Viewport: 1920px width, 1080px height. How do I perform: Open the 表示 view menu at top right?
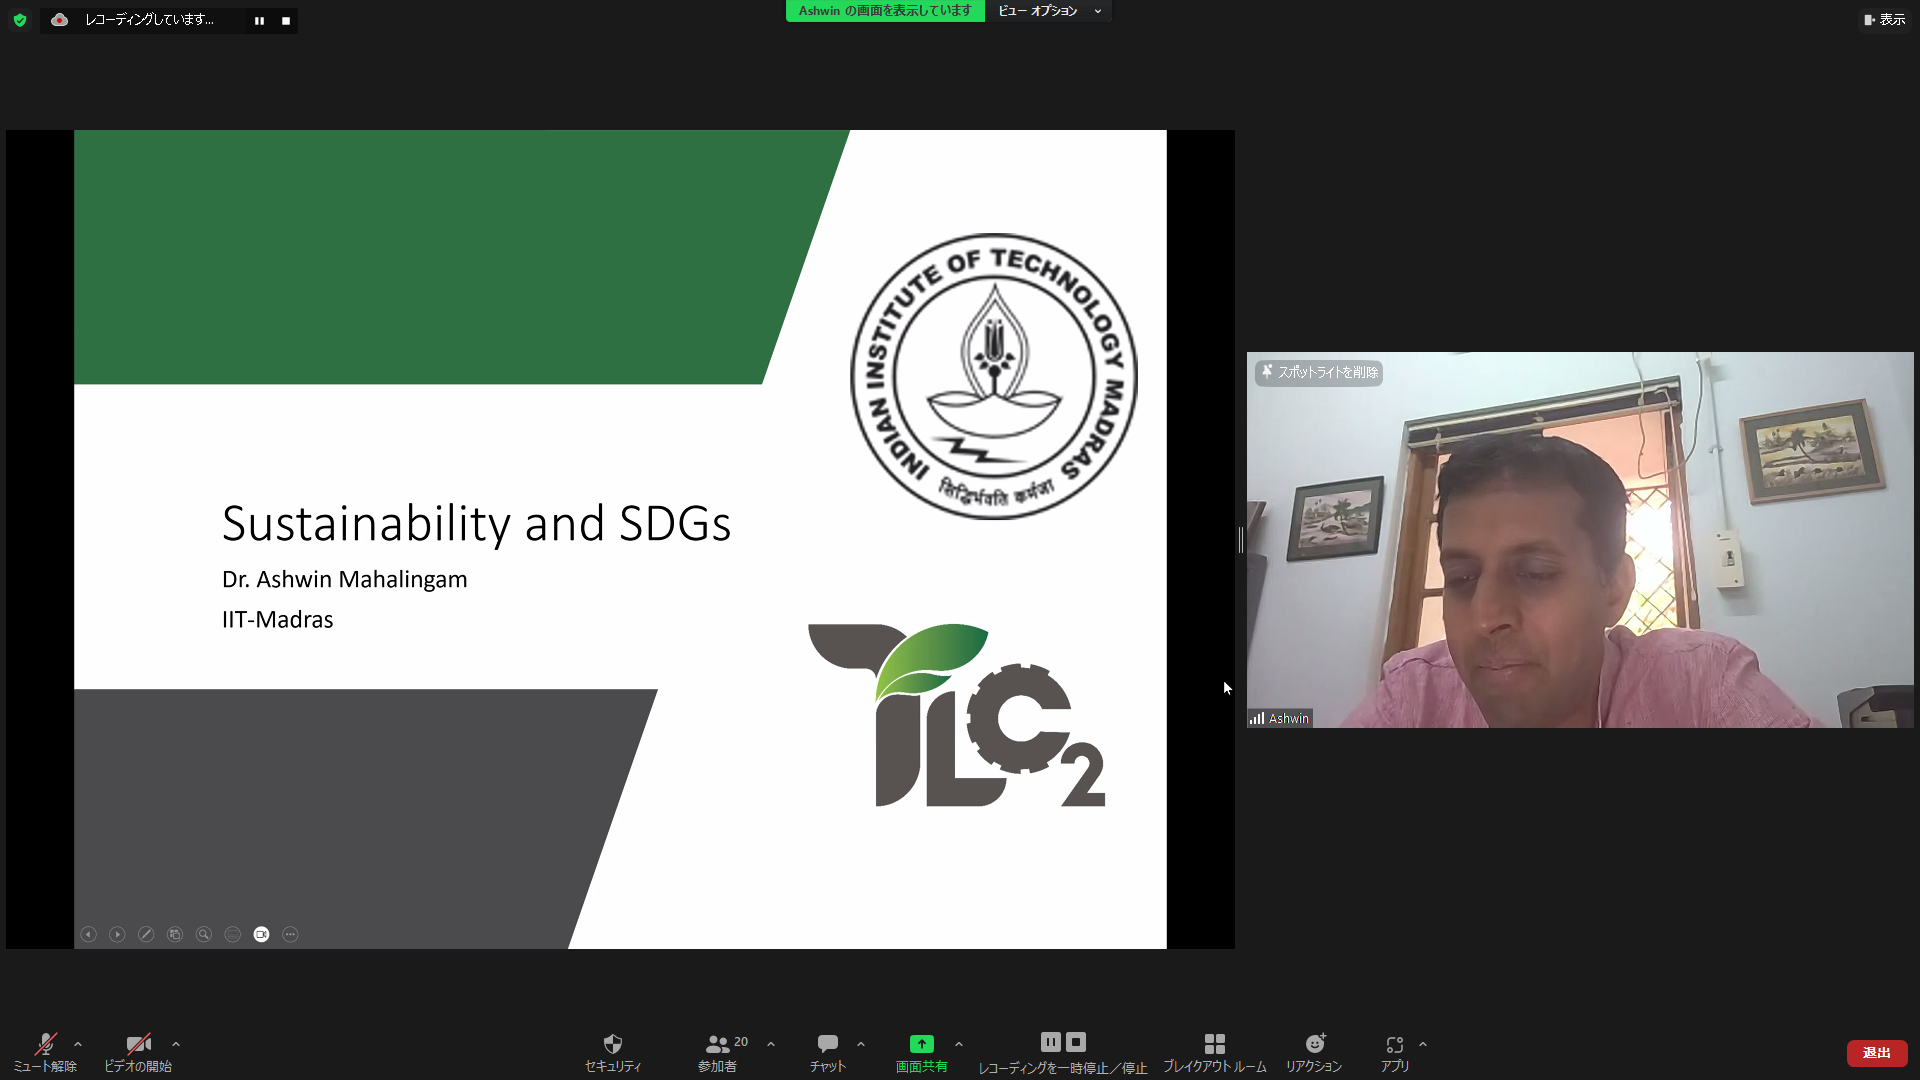tap(1884, 19)
